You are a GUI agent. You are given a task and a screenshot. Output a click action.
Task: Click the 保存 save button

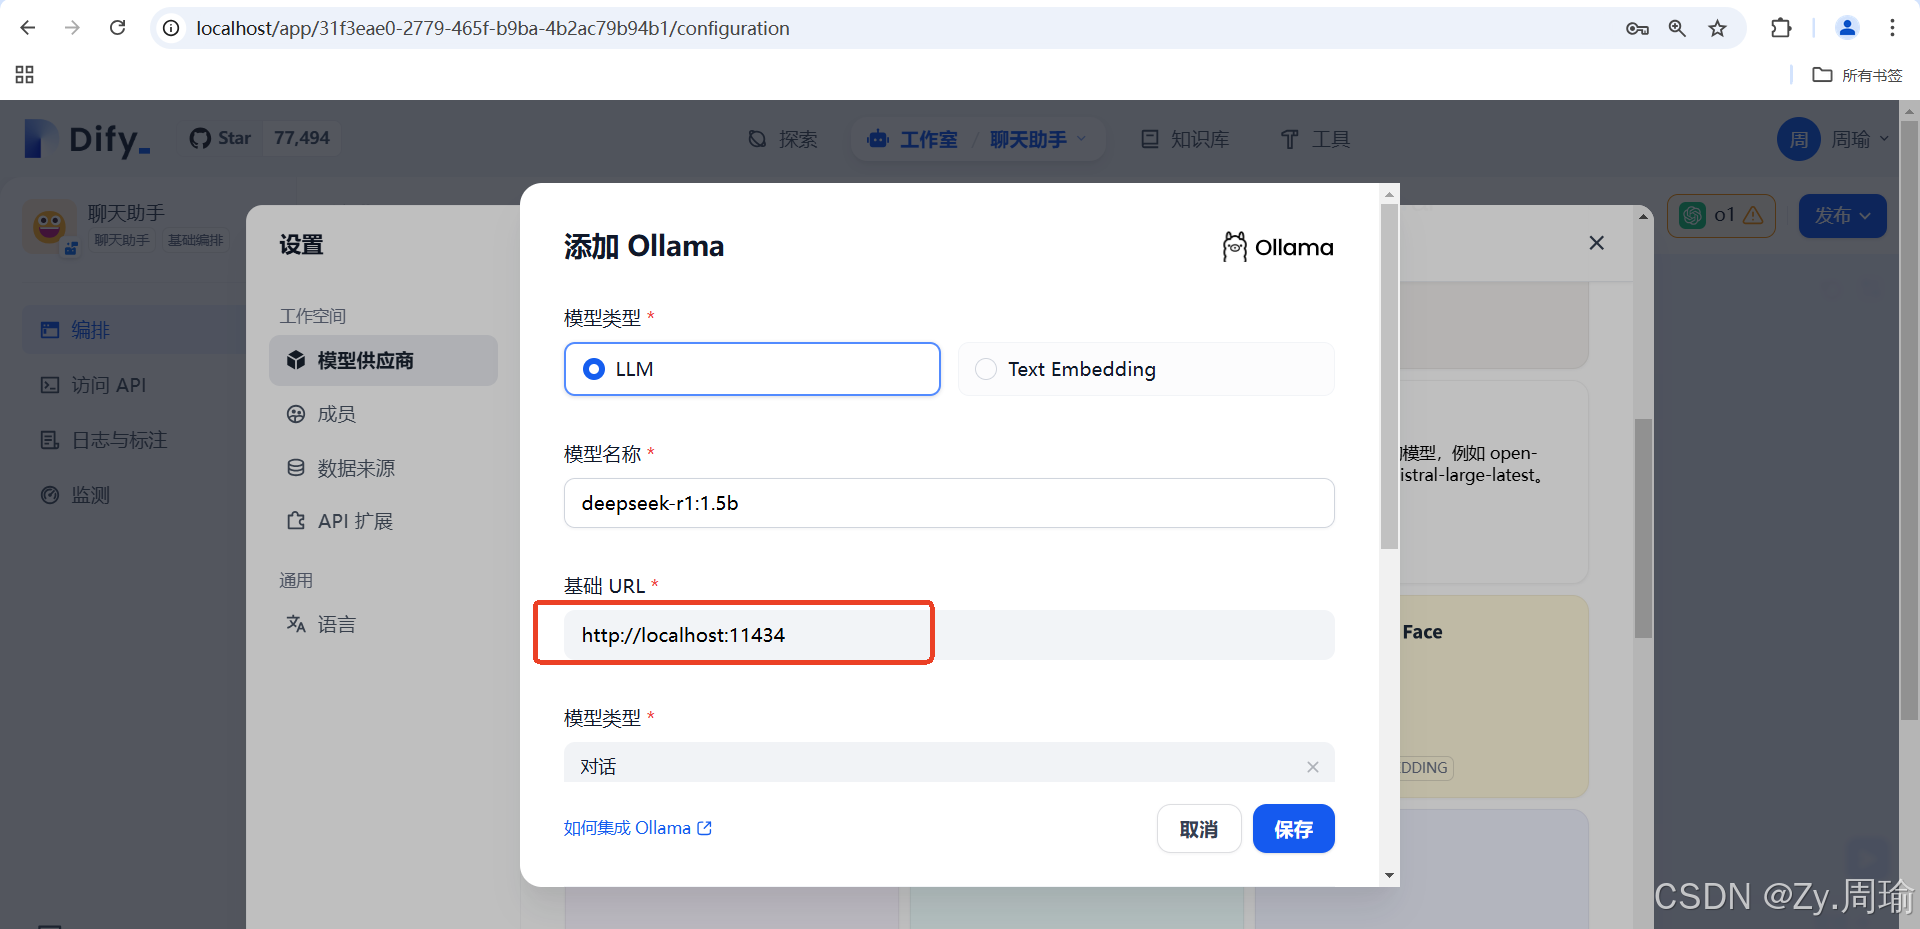(x=1293, y=829)
